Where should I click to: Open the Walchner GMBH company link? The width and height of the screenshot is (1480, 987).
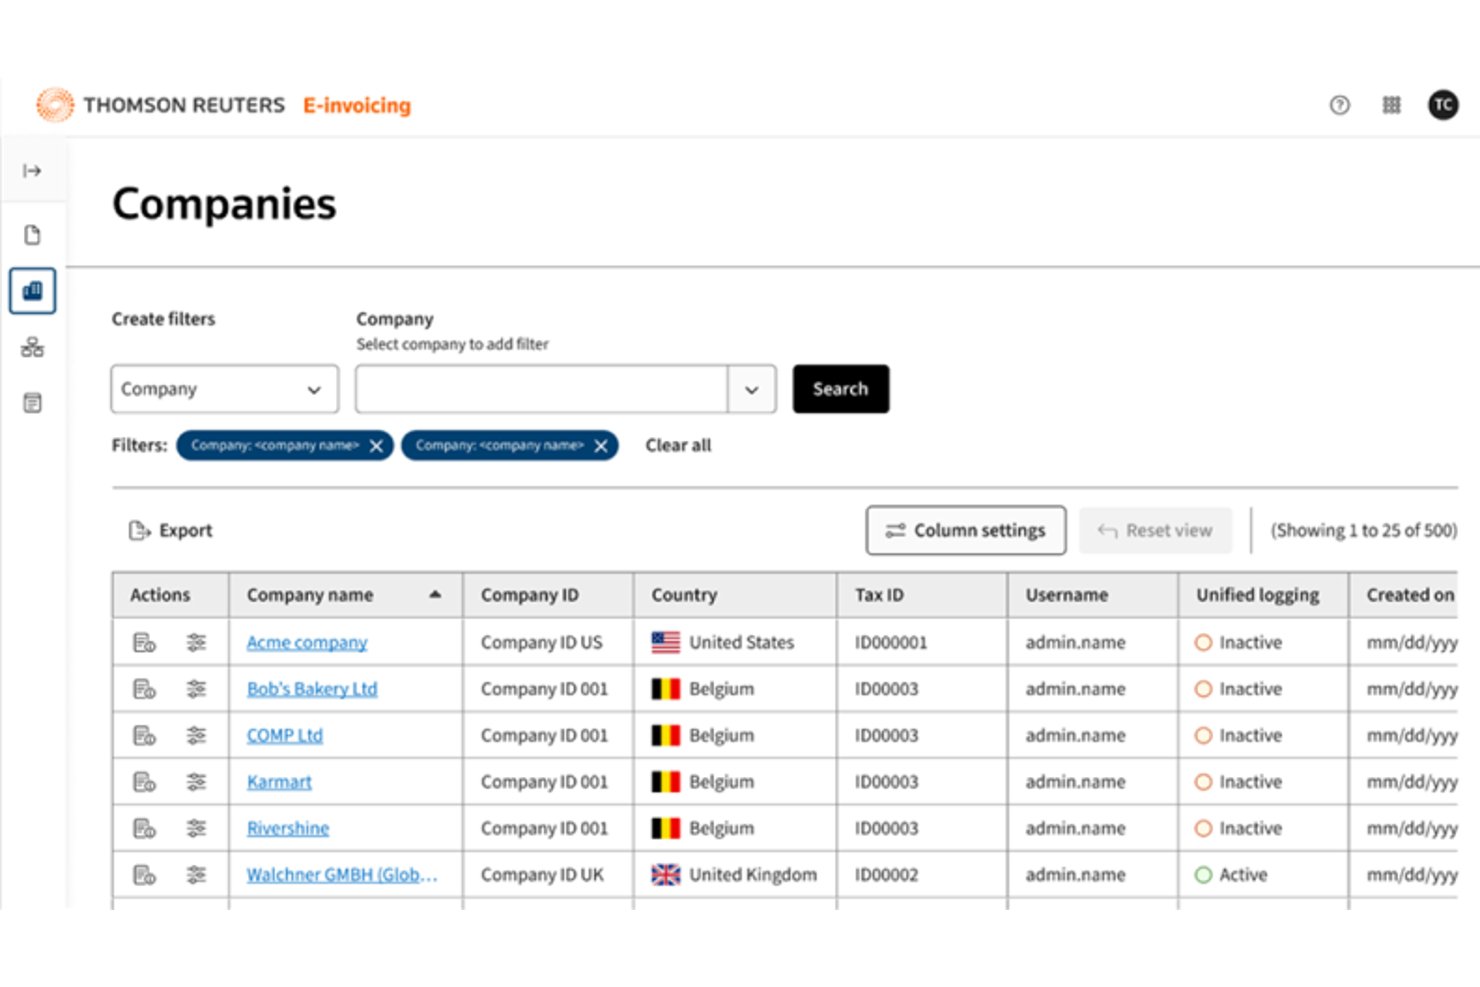(342, 875)
